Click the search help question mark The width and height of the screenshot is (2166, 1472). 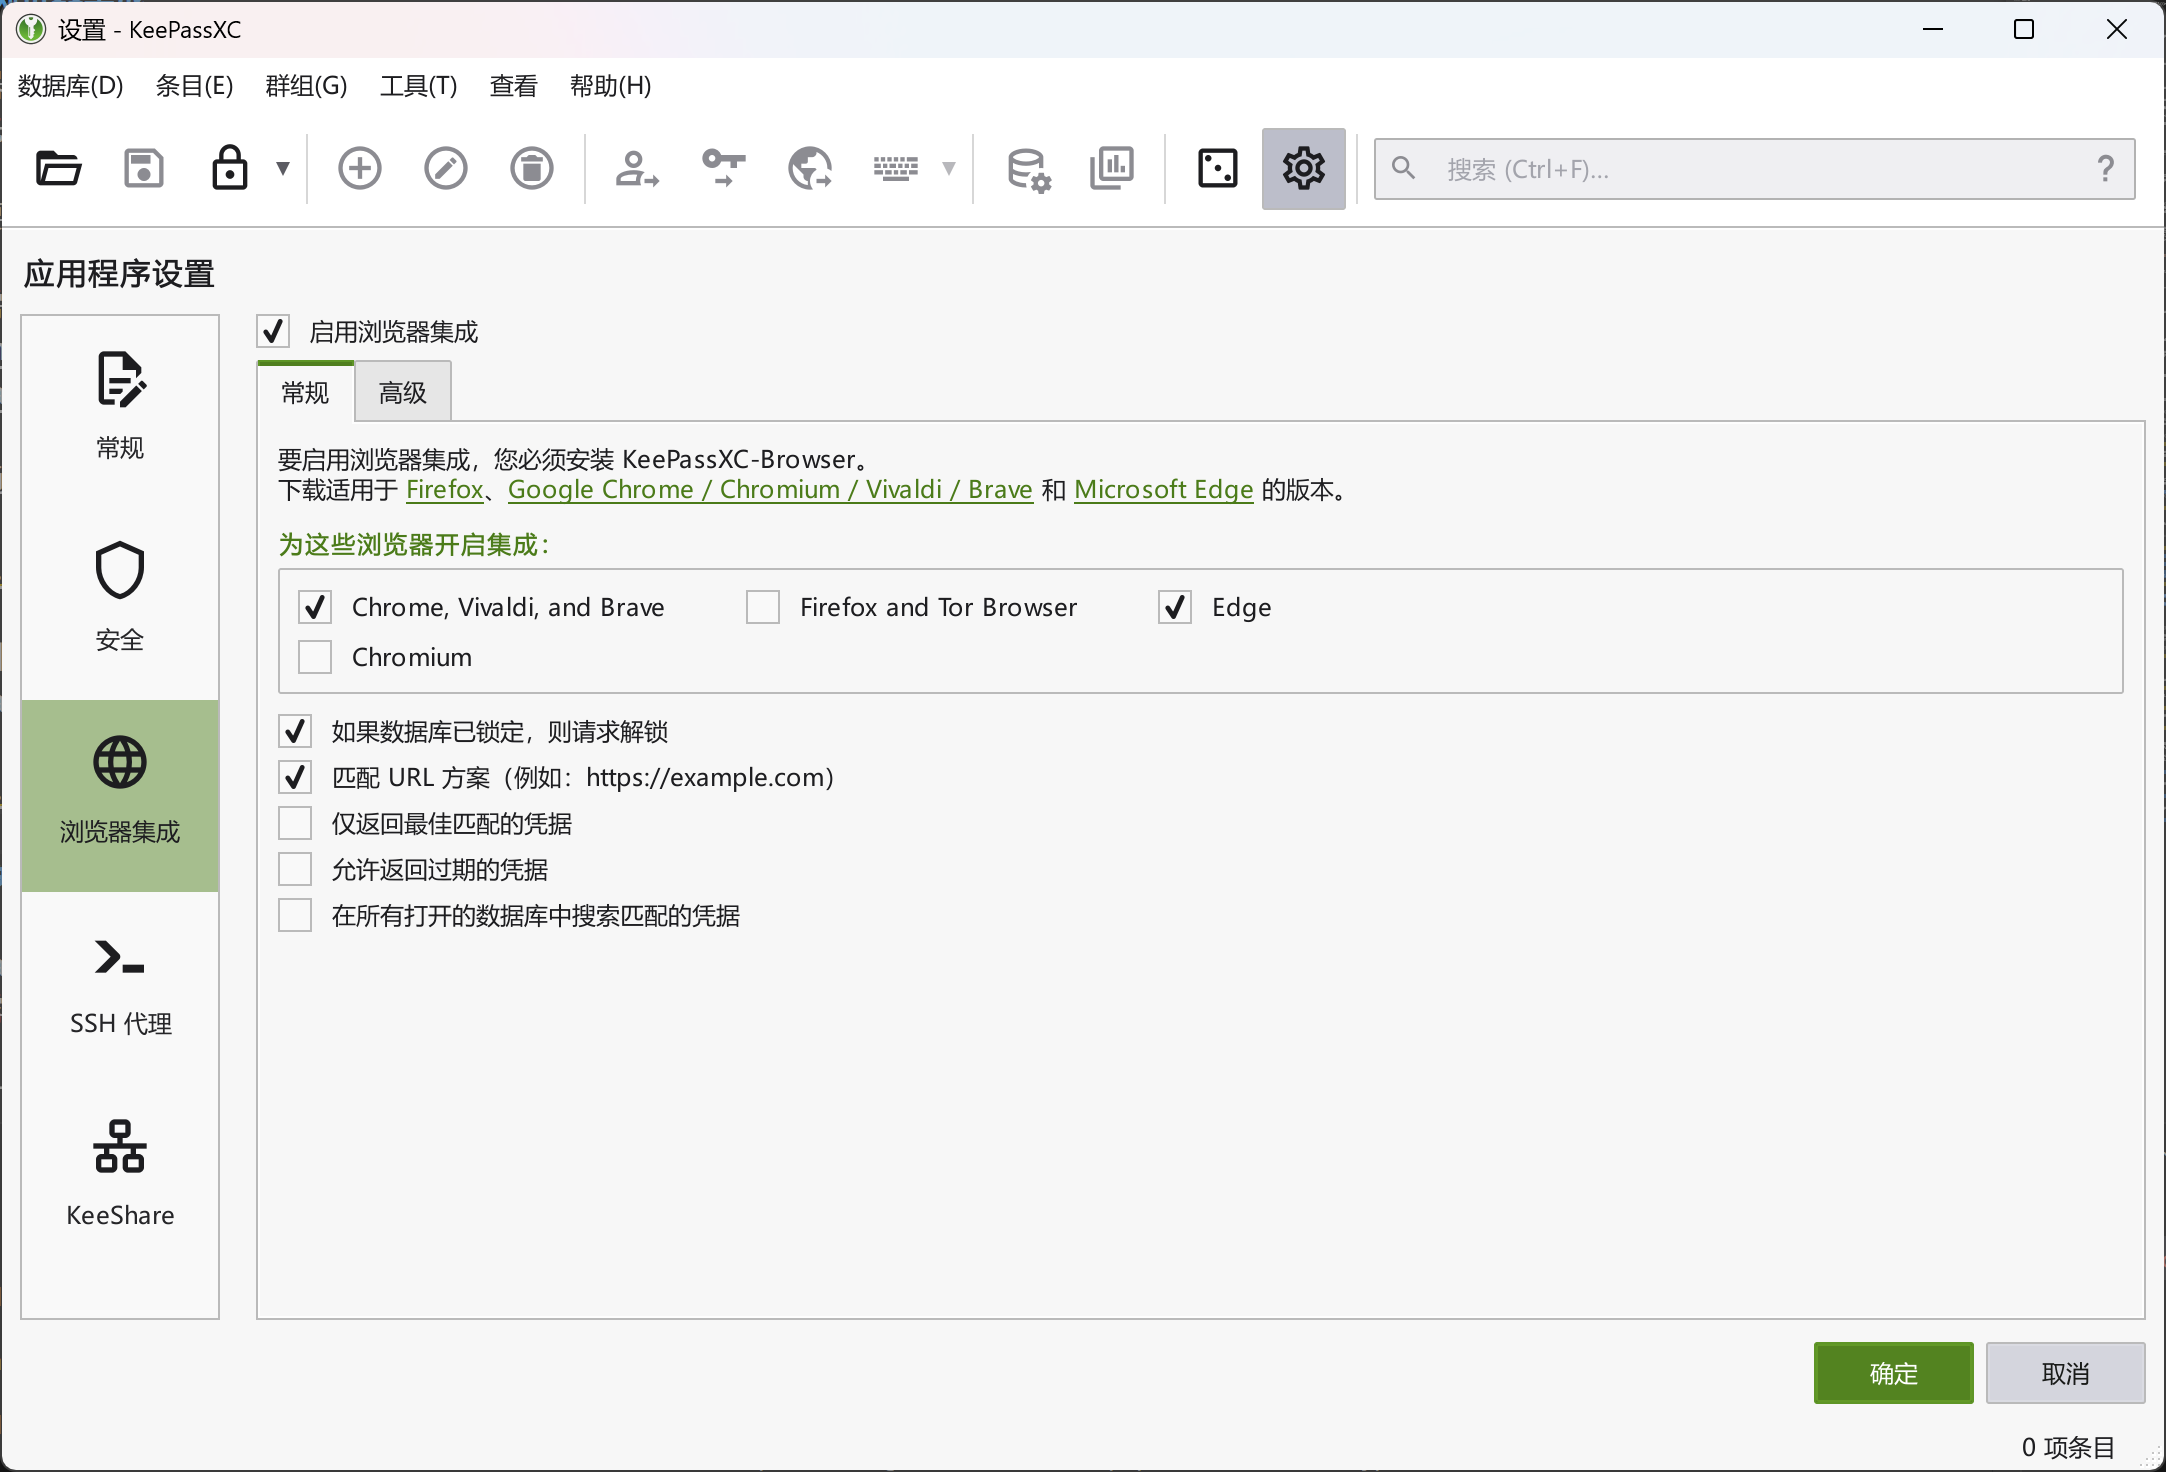tap(2106, 168)
